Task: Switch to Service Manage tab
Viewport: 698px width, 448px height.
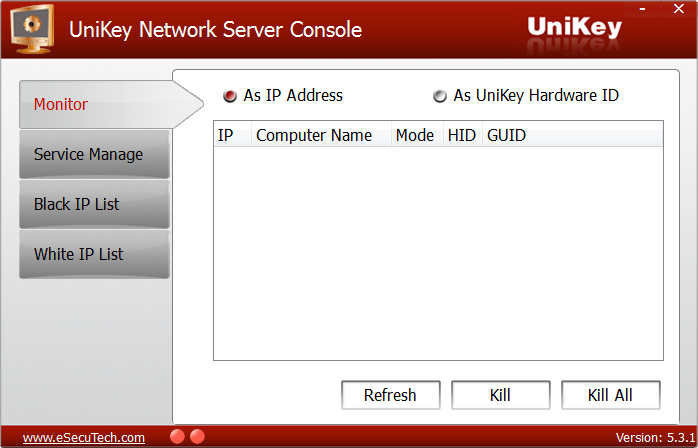Action: [94, 154]
